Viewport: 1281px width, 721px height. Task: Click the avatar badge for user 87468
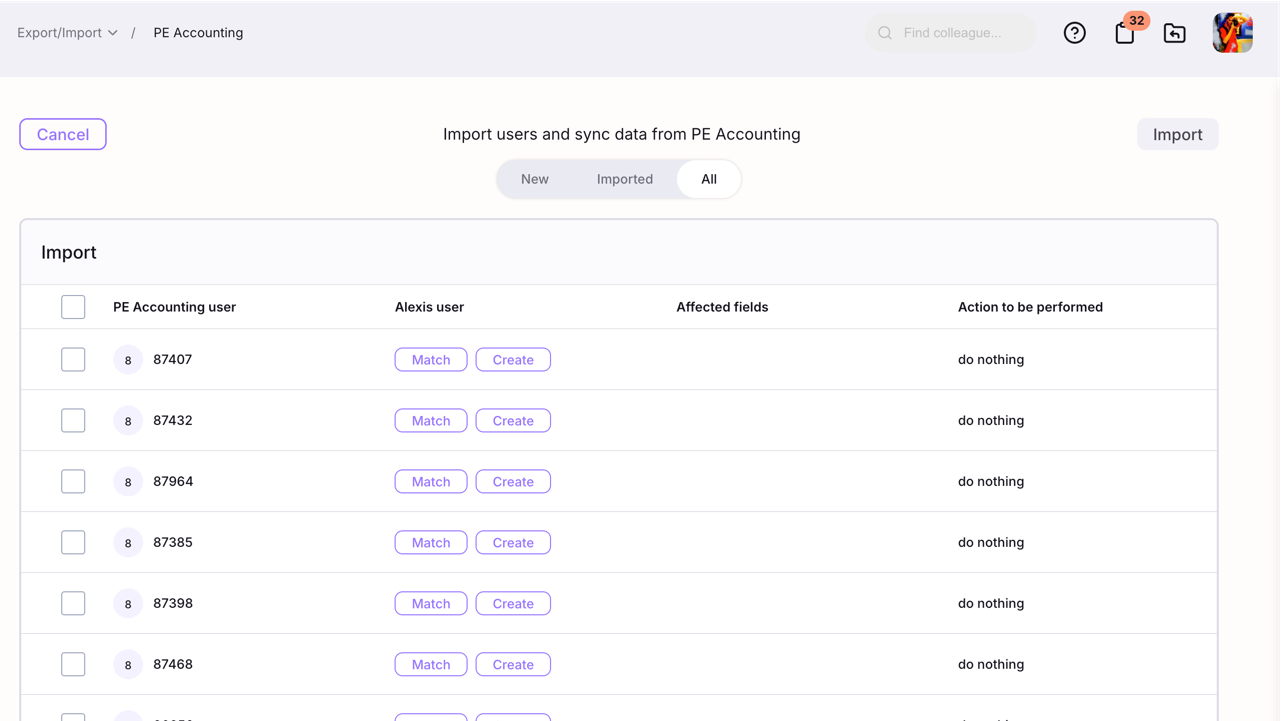[x=128, y=665]
